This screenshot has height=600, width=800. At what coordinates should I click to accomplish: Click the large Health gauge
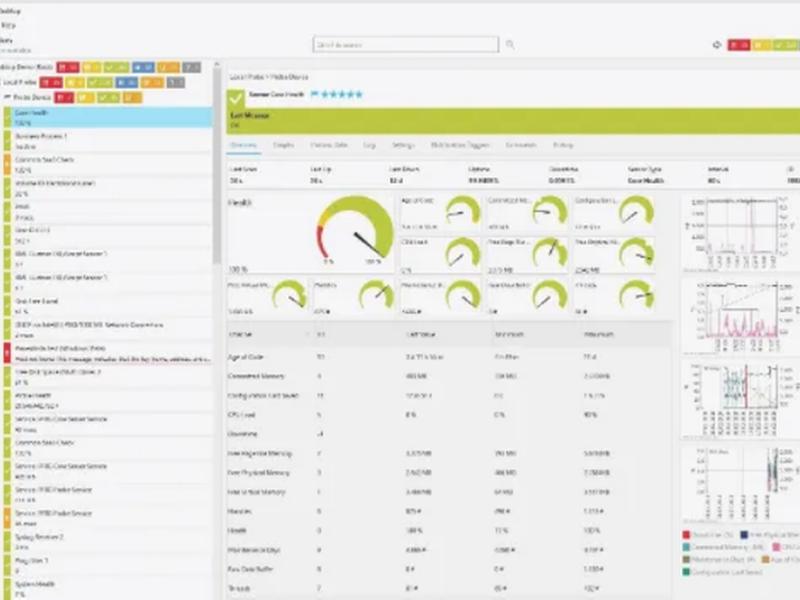click(355, 230)
